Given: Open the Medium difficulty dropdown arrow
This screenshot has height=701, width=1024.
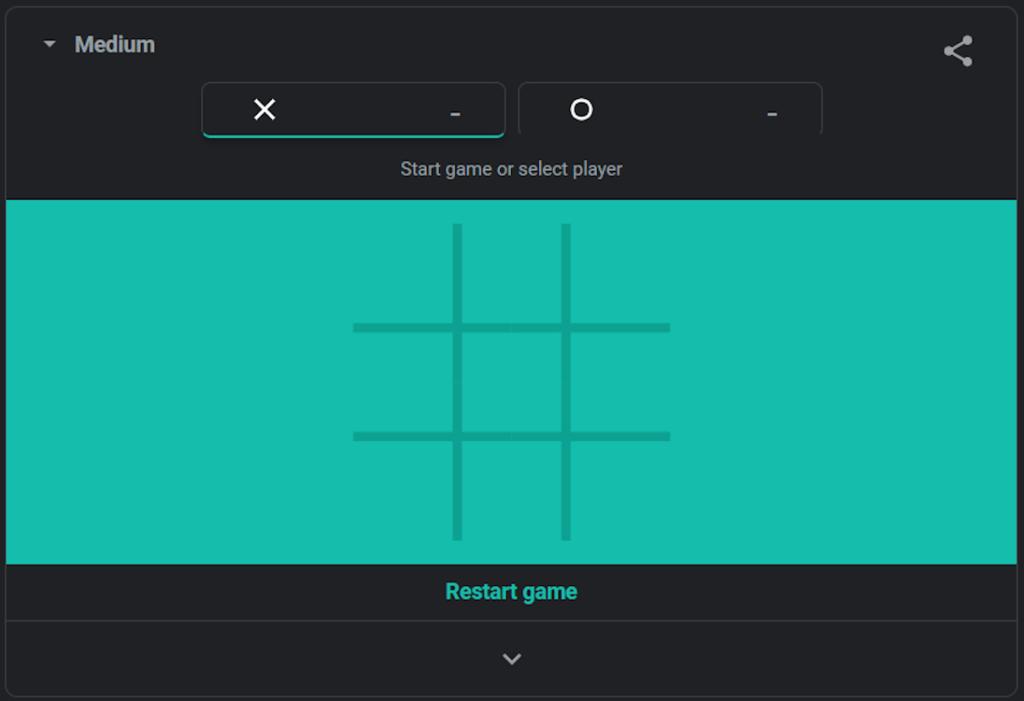Looking at the screenshot, I should pos(50,45).
